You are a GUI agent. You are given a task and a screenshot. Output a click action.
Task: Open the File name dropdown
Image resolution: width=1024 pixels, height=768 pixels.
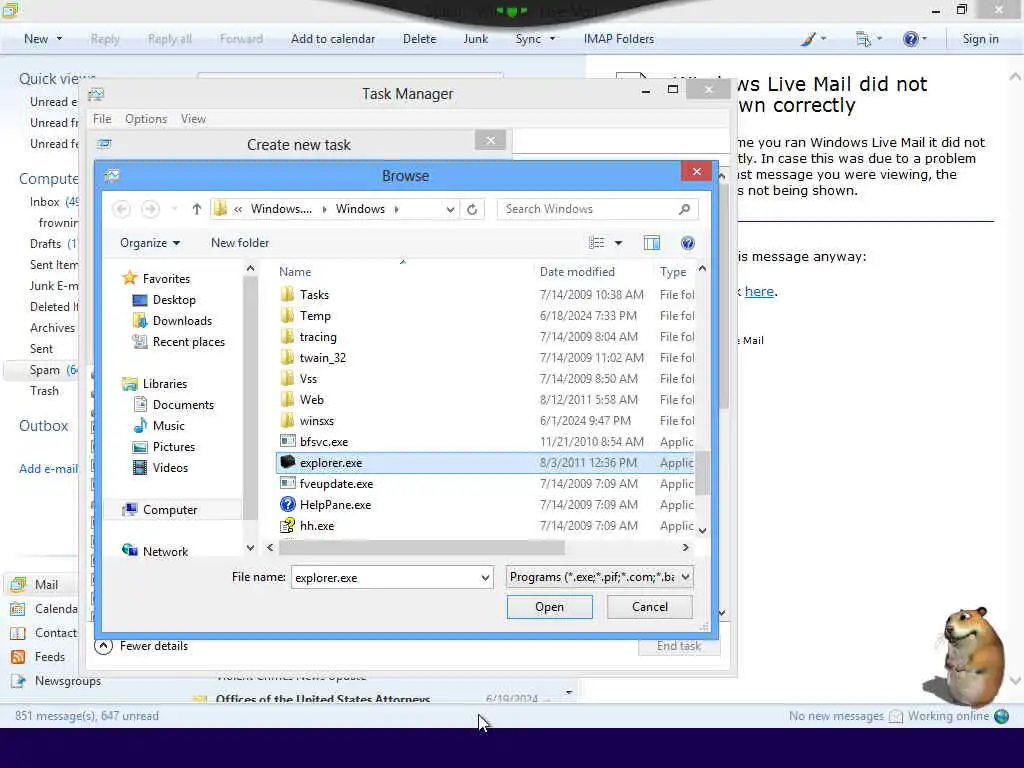click(485, 577)
